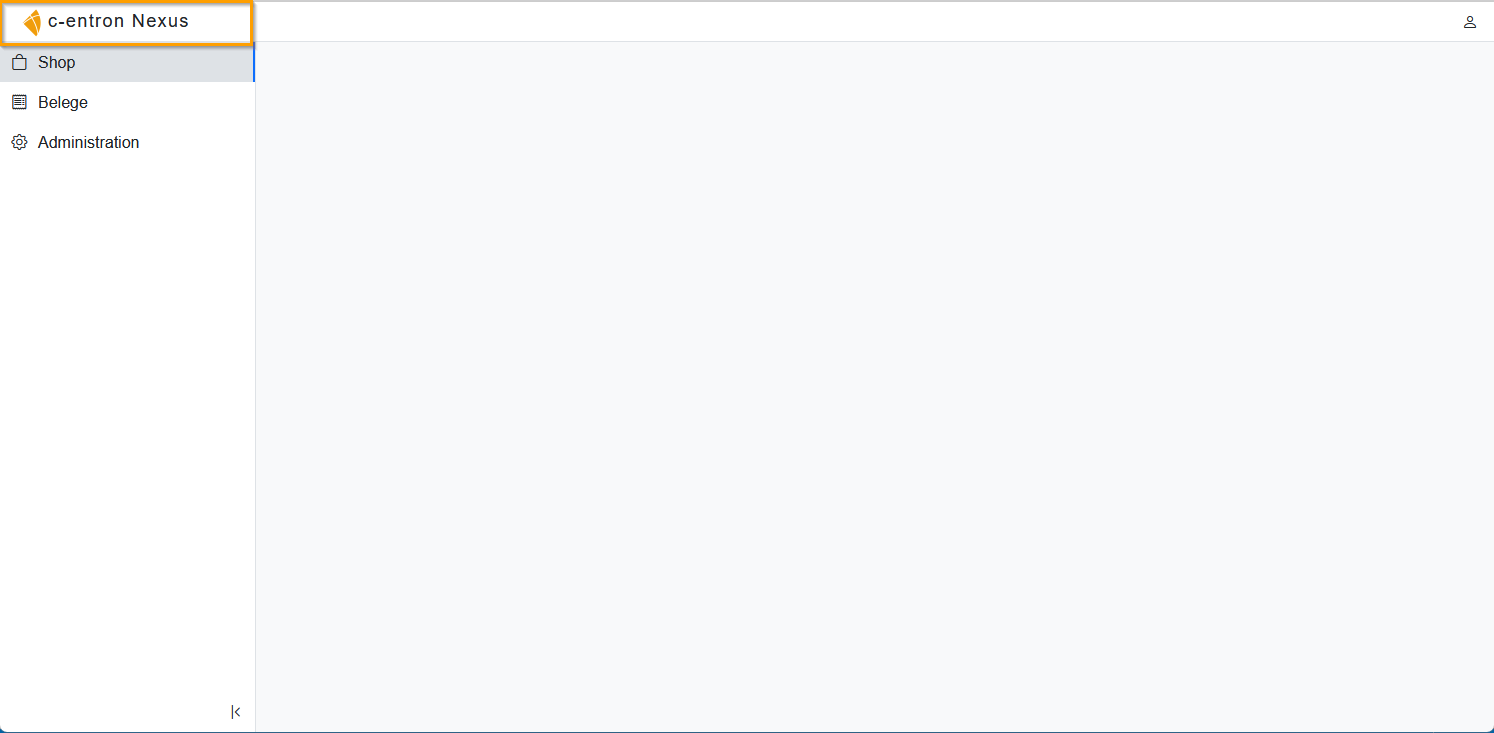
Task: Click the Shop shopping bag icon
Action: tap(19, 62)
